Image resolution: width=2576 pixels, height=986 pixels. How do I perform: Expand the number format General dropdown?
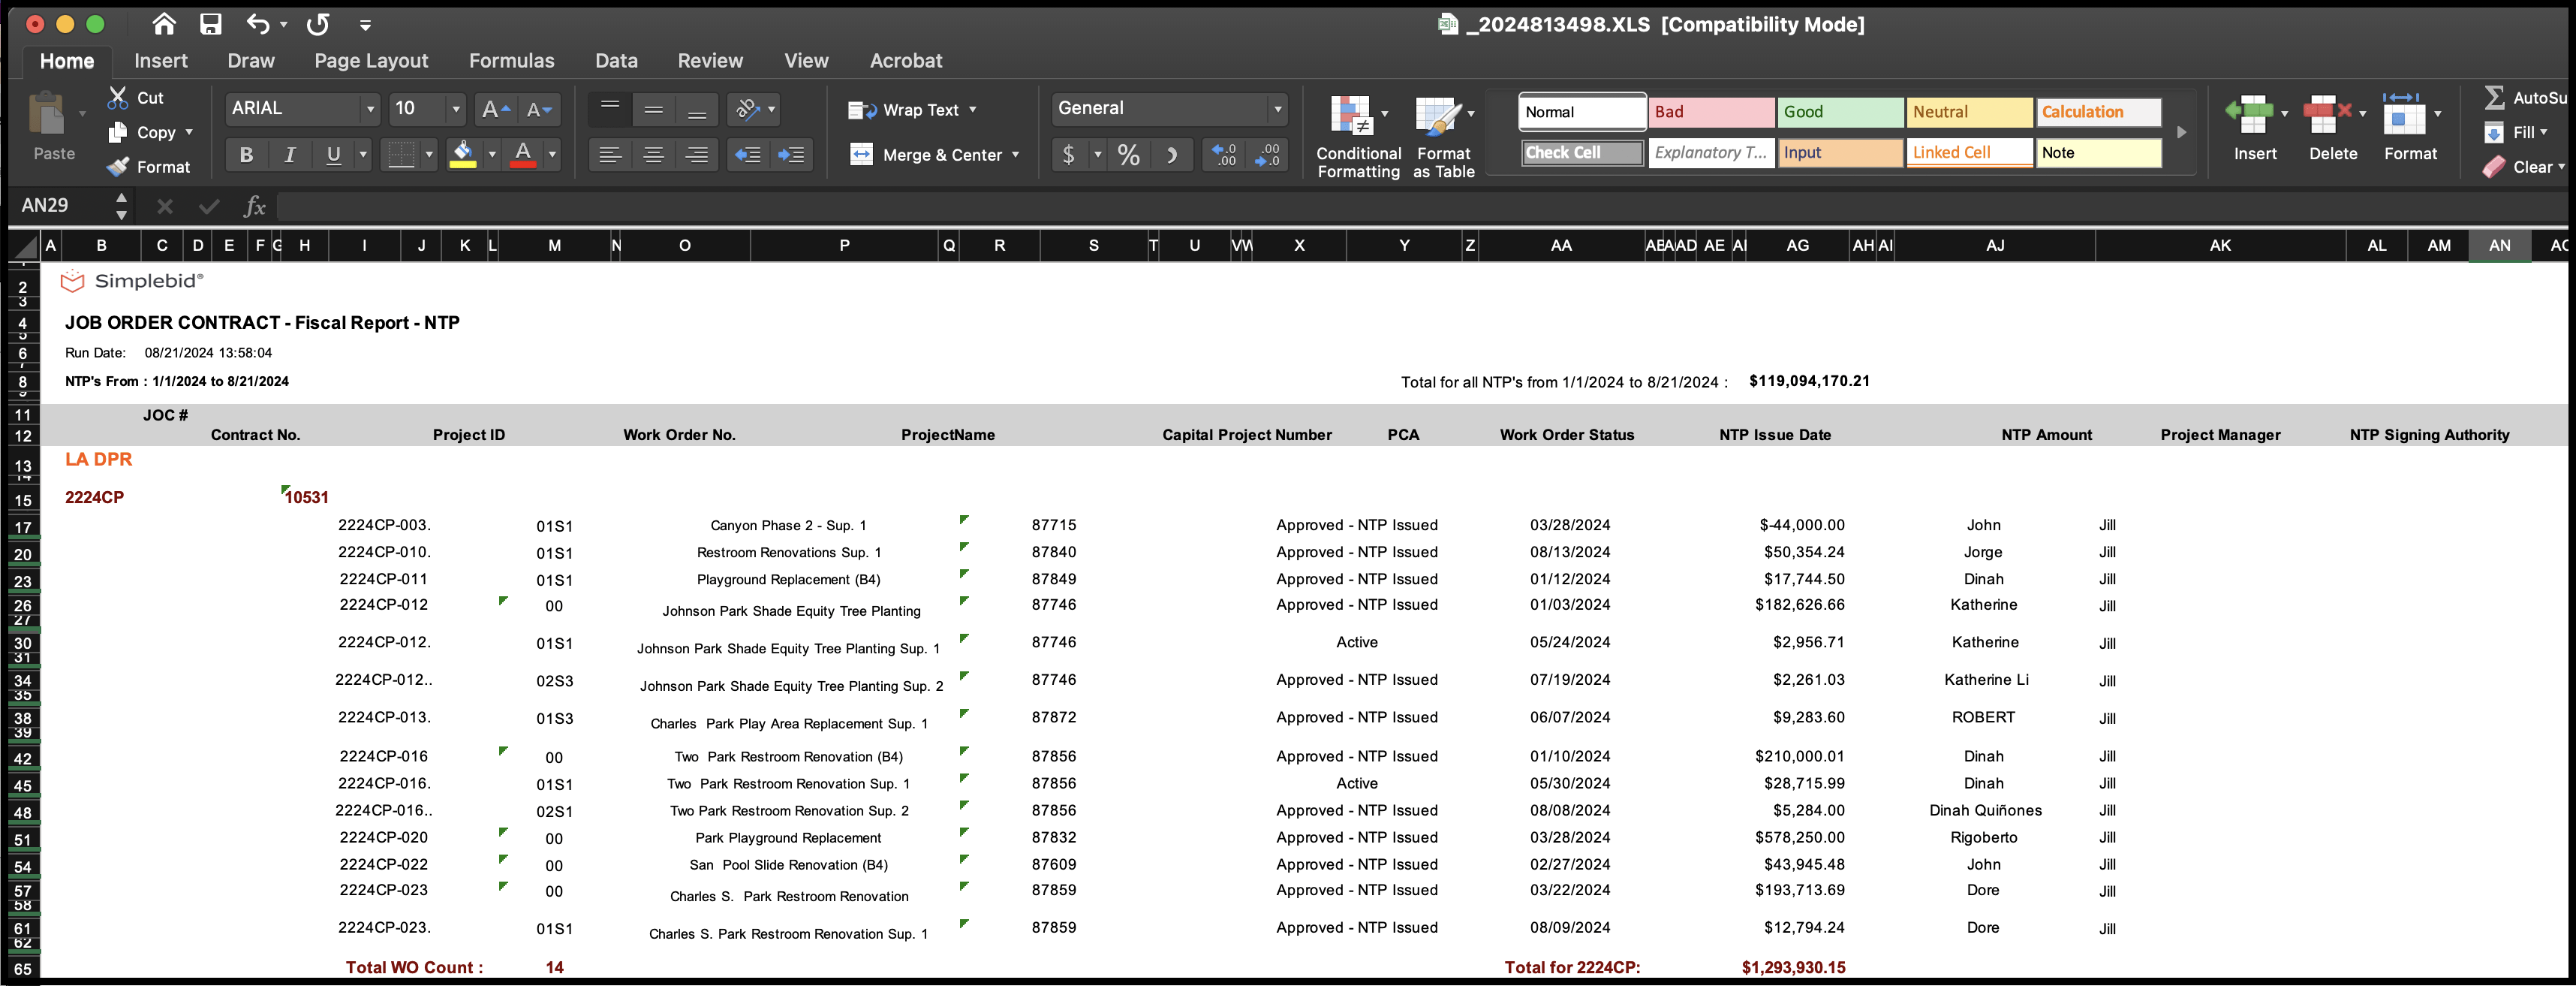click(1277, 109)
